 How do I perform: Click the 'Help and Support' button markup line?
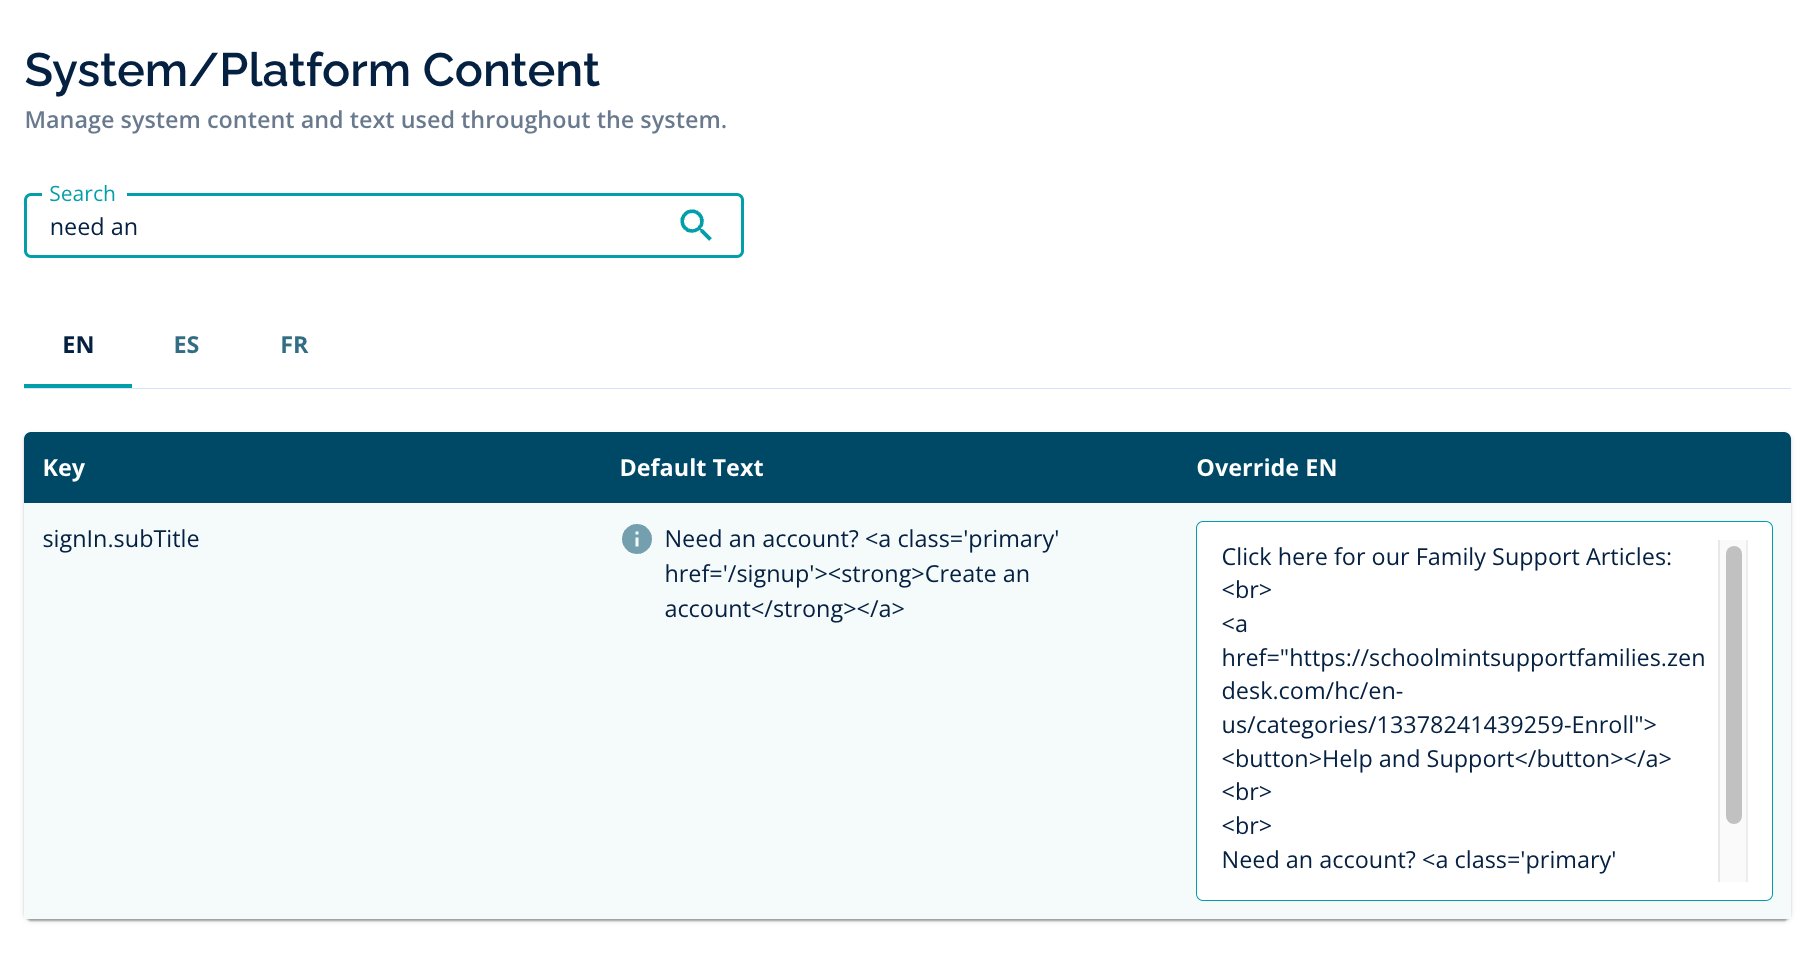click(x=1446, y=759)
